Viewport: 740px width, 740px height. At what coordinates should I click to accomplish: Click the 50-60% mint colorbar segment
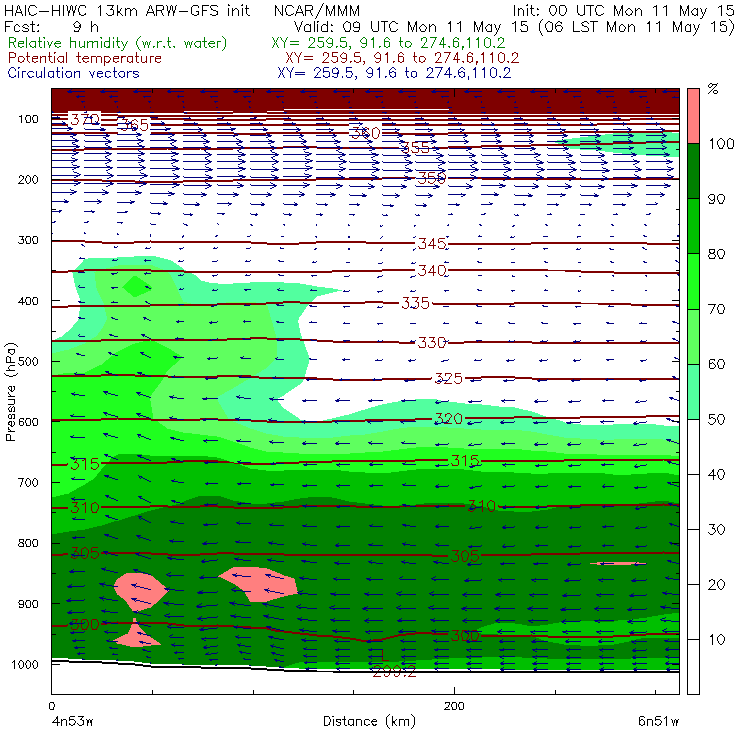pos(693,392)
